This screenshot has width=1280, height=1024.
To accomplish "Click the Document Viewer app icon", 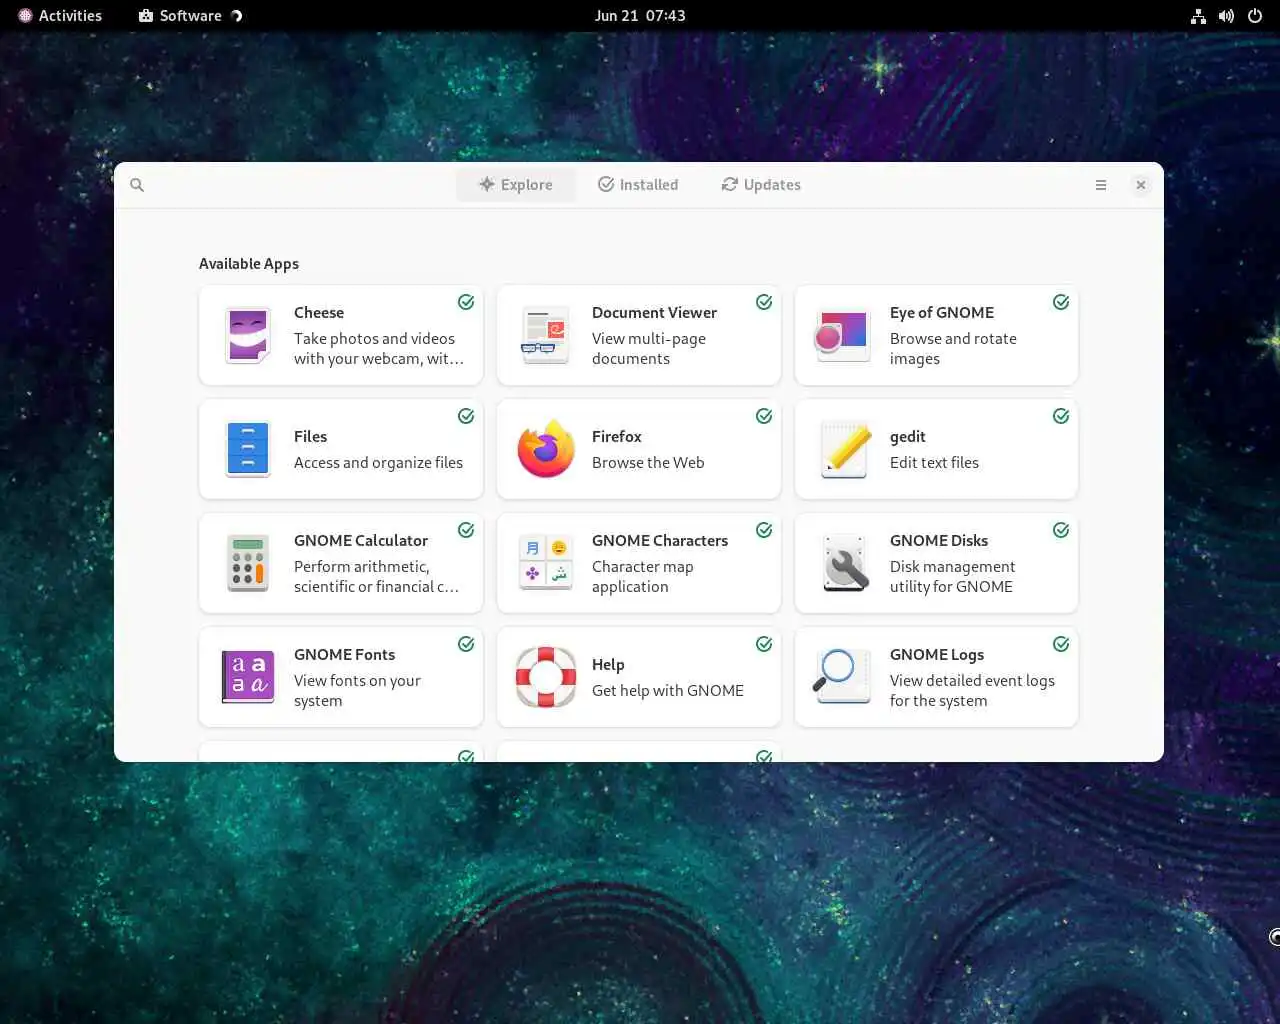I will pyautogui.click(x=545, y=335).
